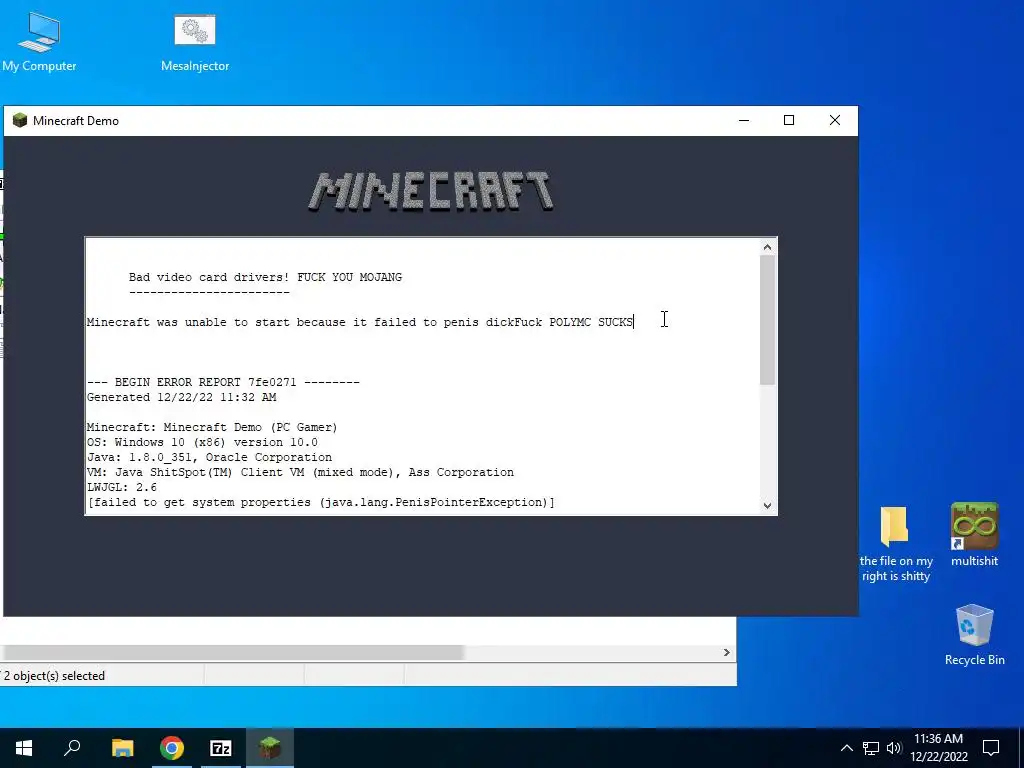
Task: Click the 'failed to get system properties' line
Action: click(321, 502)
